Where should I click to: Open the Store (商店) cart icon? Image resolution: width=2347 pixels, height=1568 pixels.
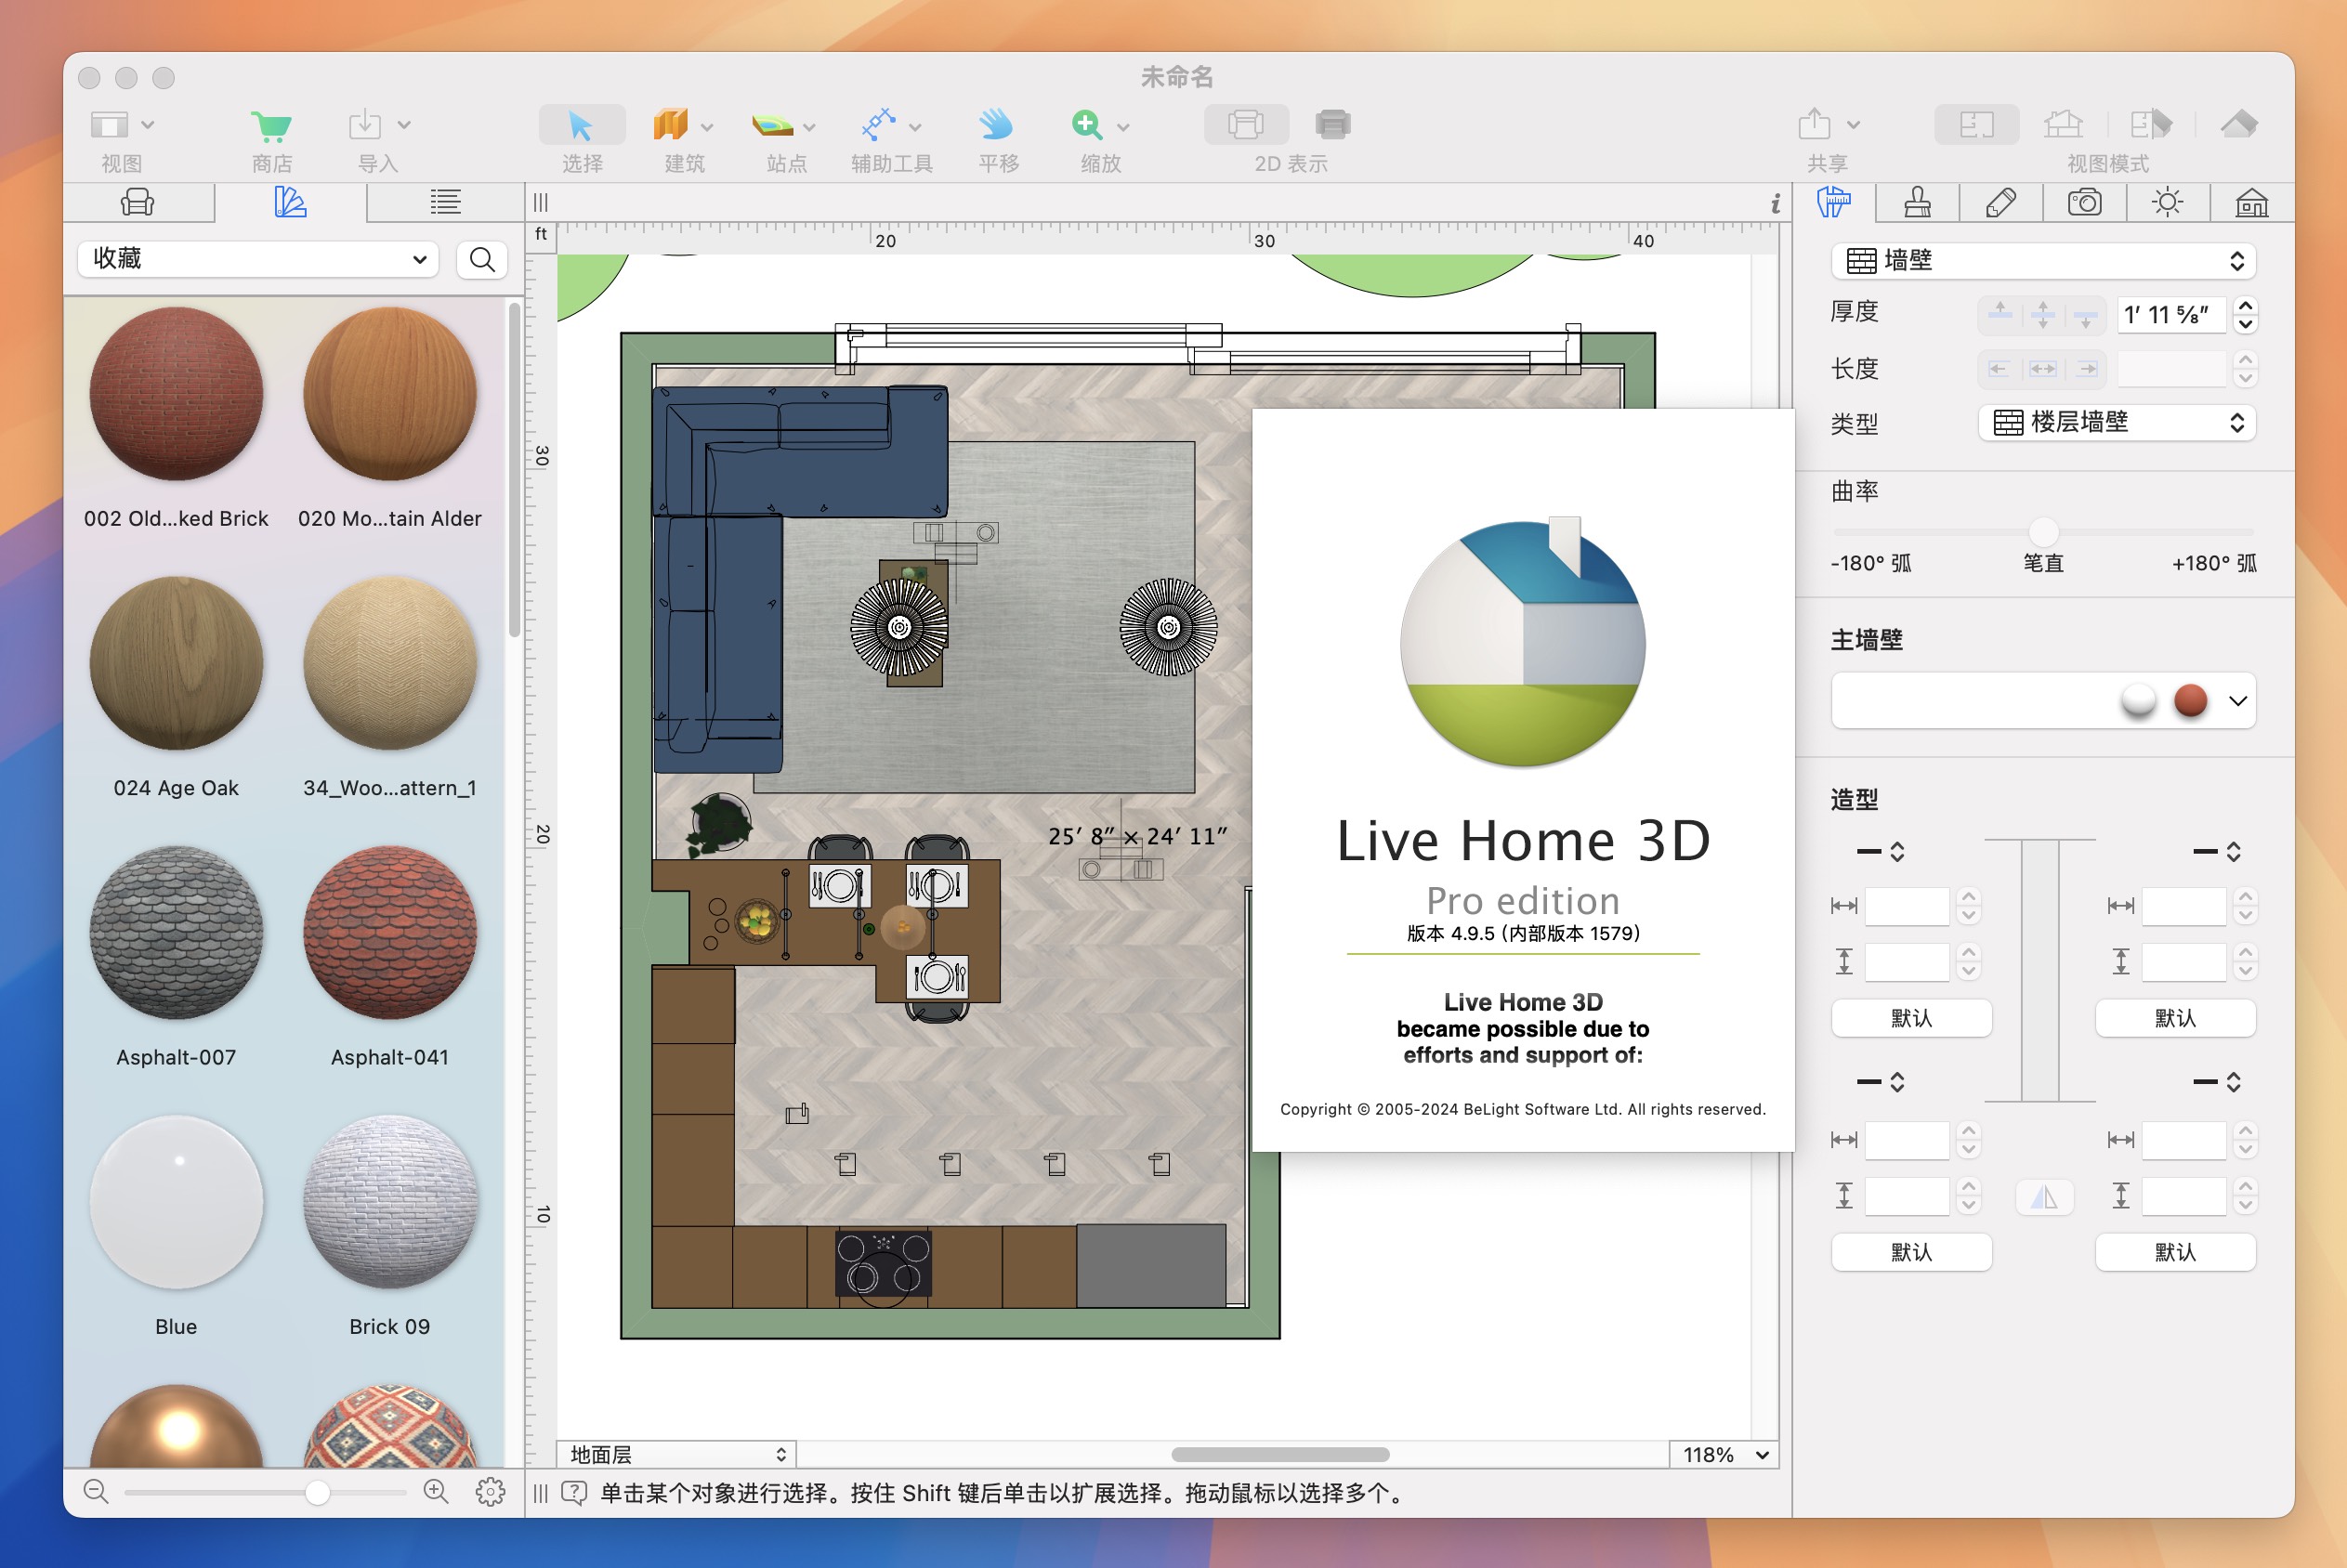[x=270, y=126]
